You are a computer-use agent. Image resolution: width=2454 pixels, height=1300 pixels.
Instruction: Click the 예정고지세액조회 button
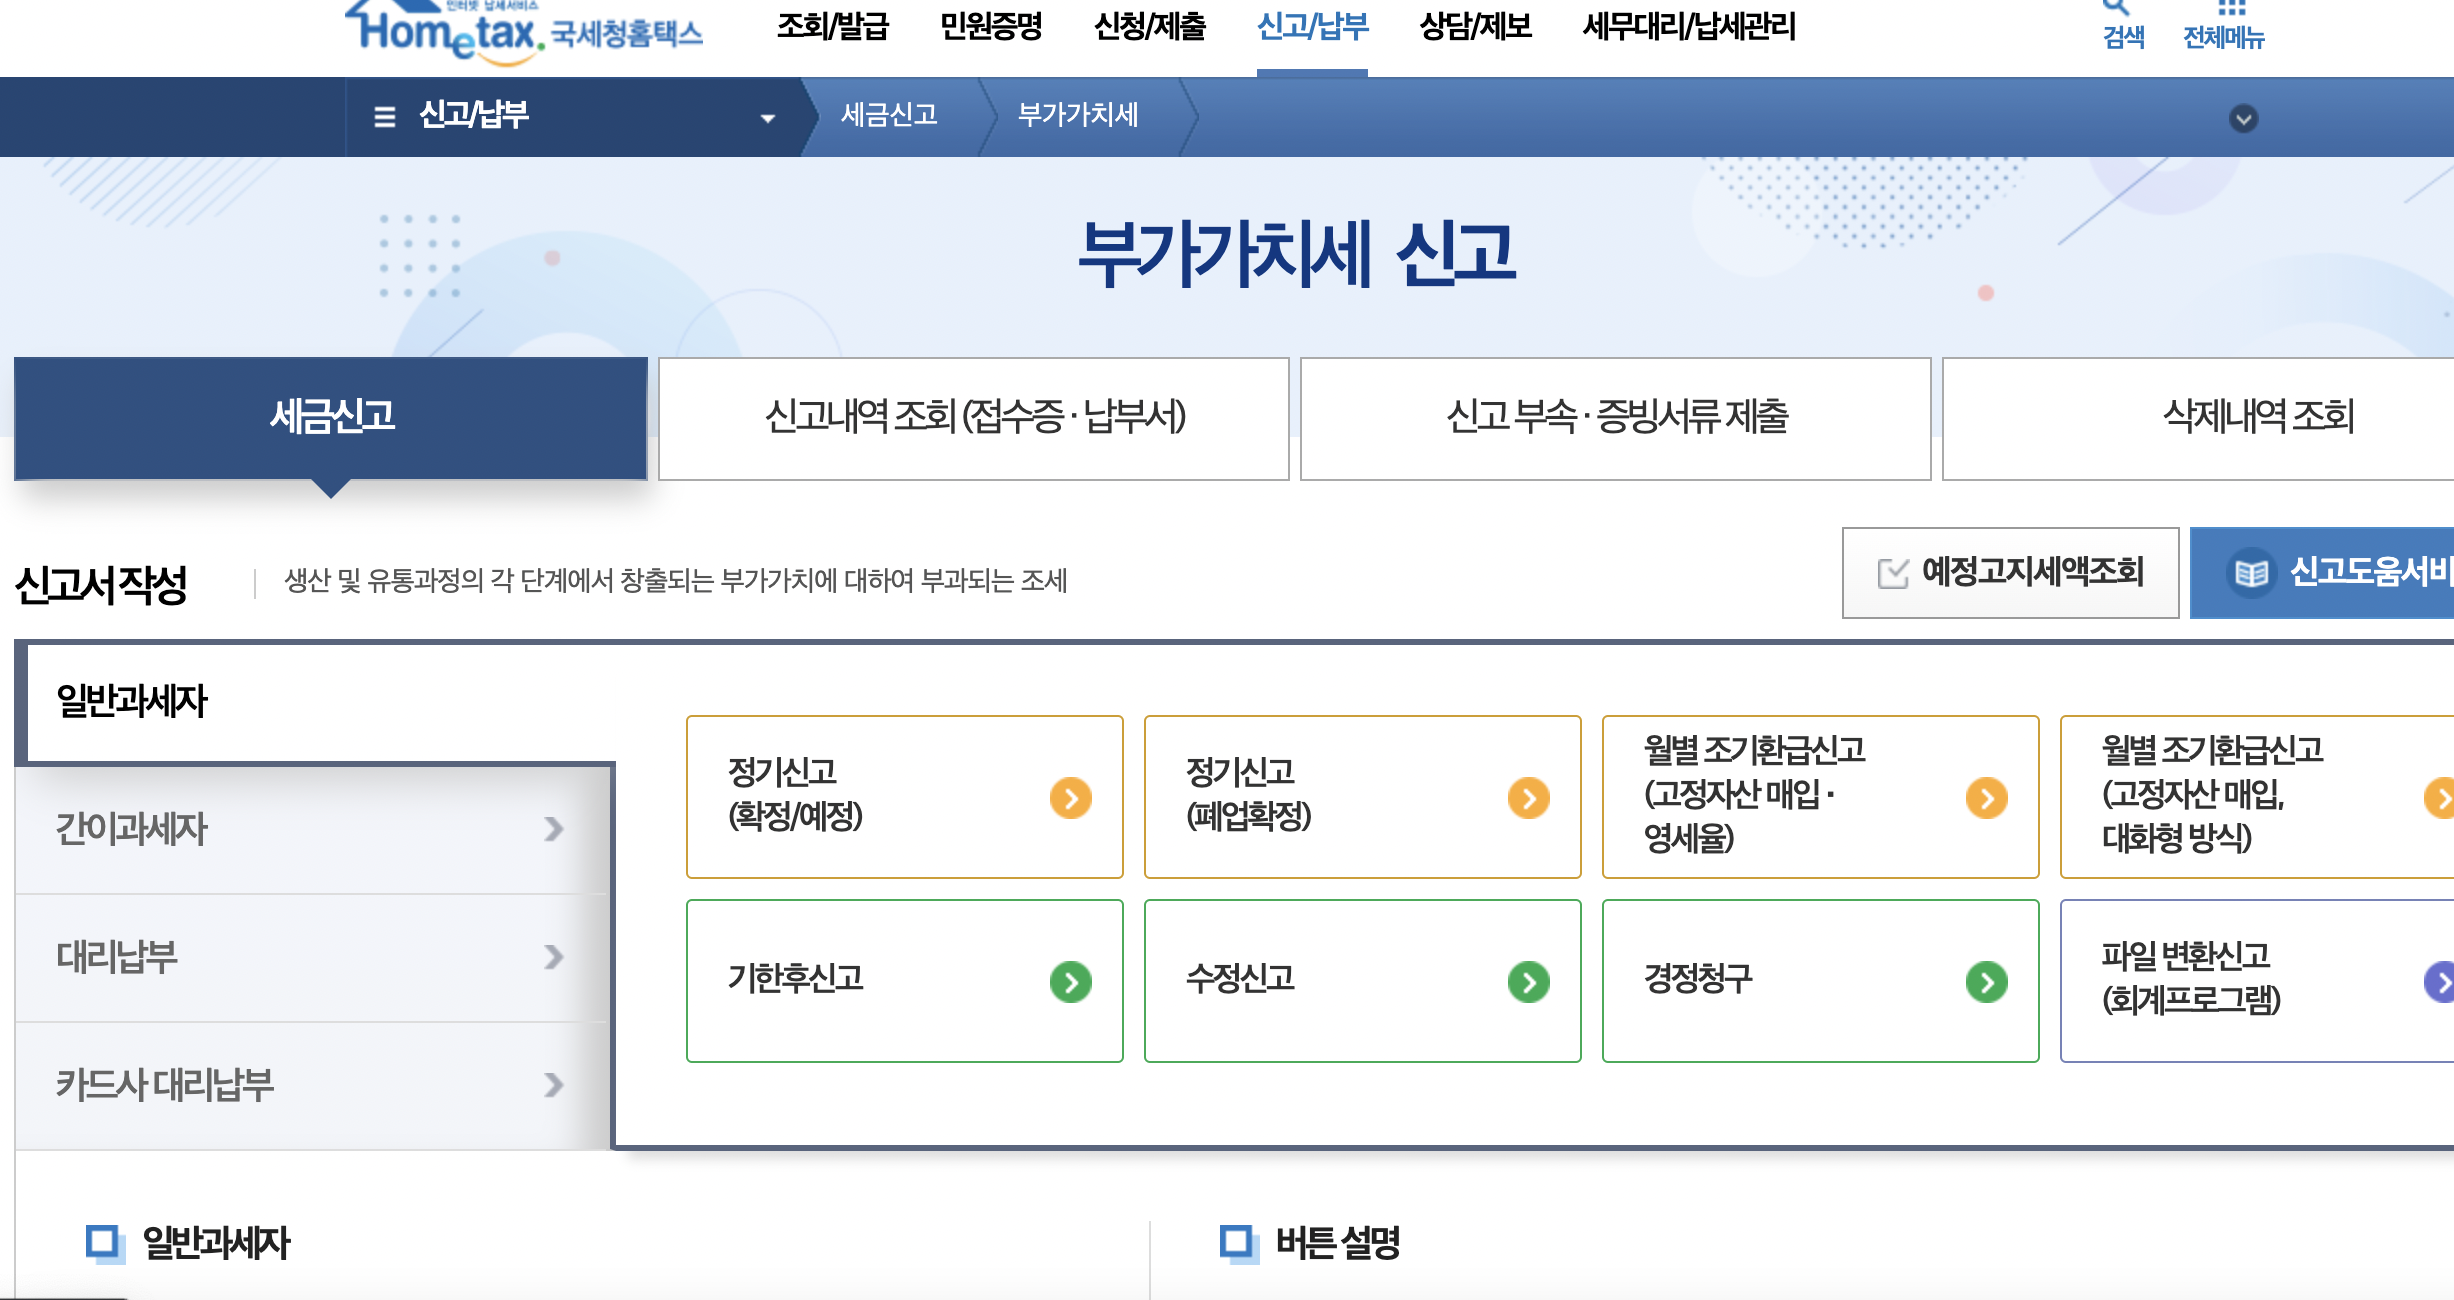pos(2010,573)
